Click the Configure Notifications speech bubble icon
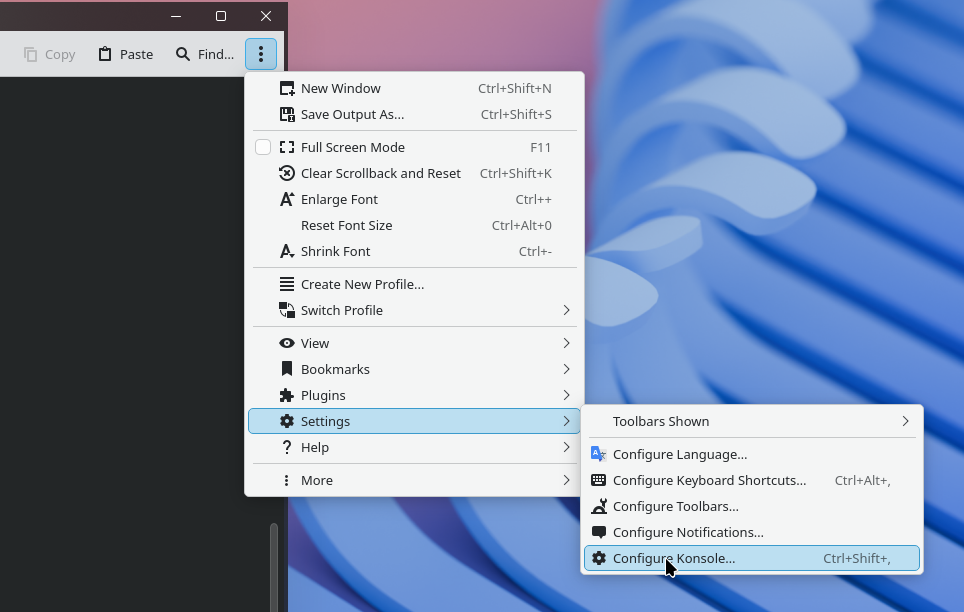This screenshot has height=612, width=964. (x=598, y=533)
